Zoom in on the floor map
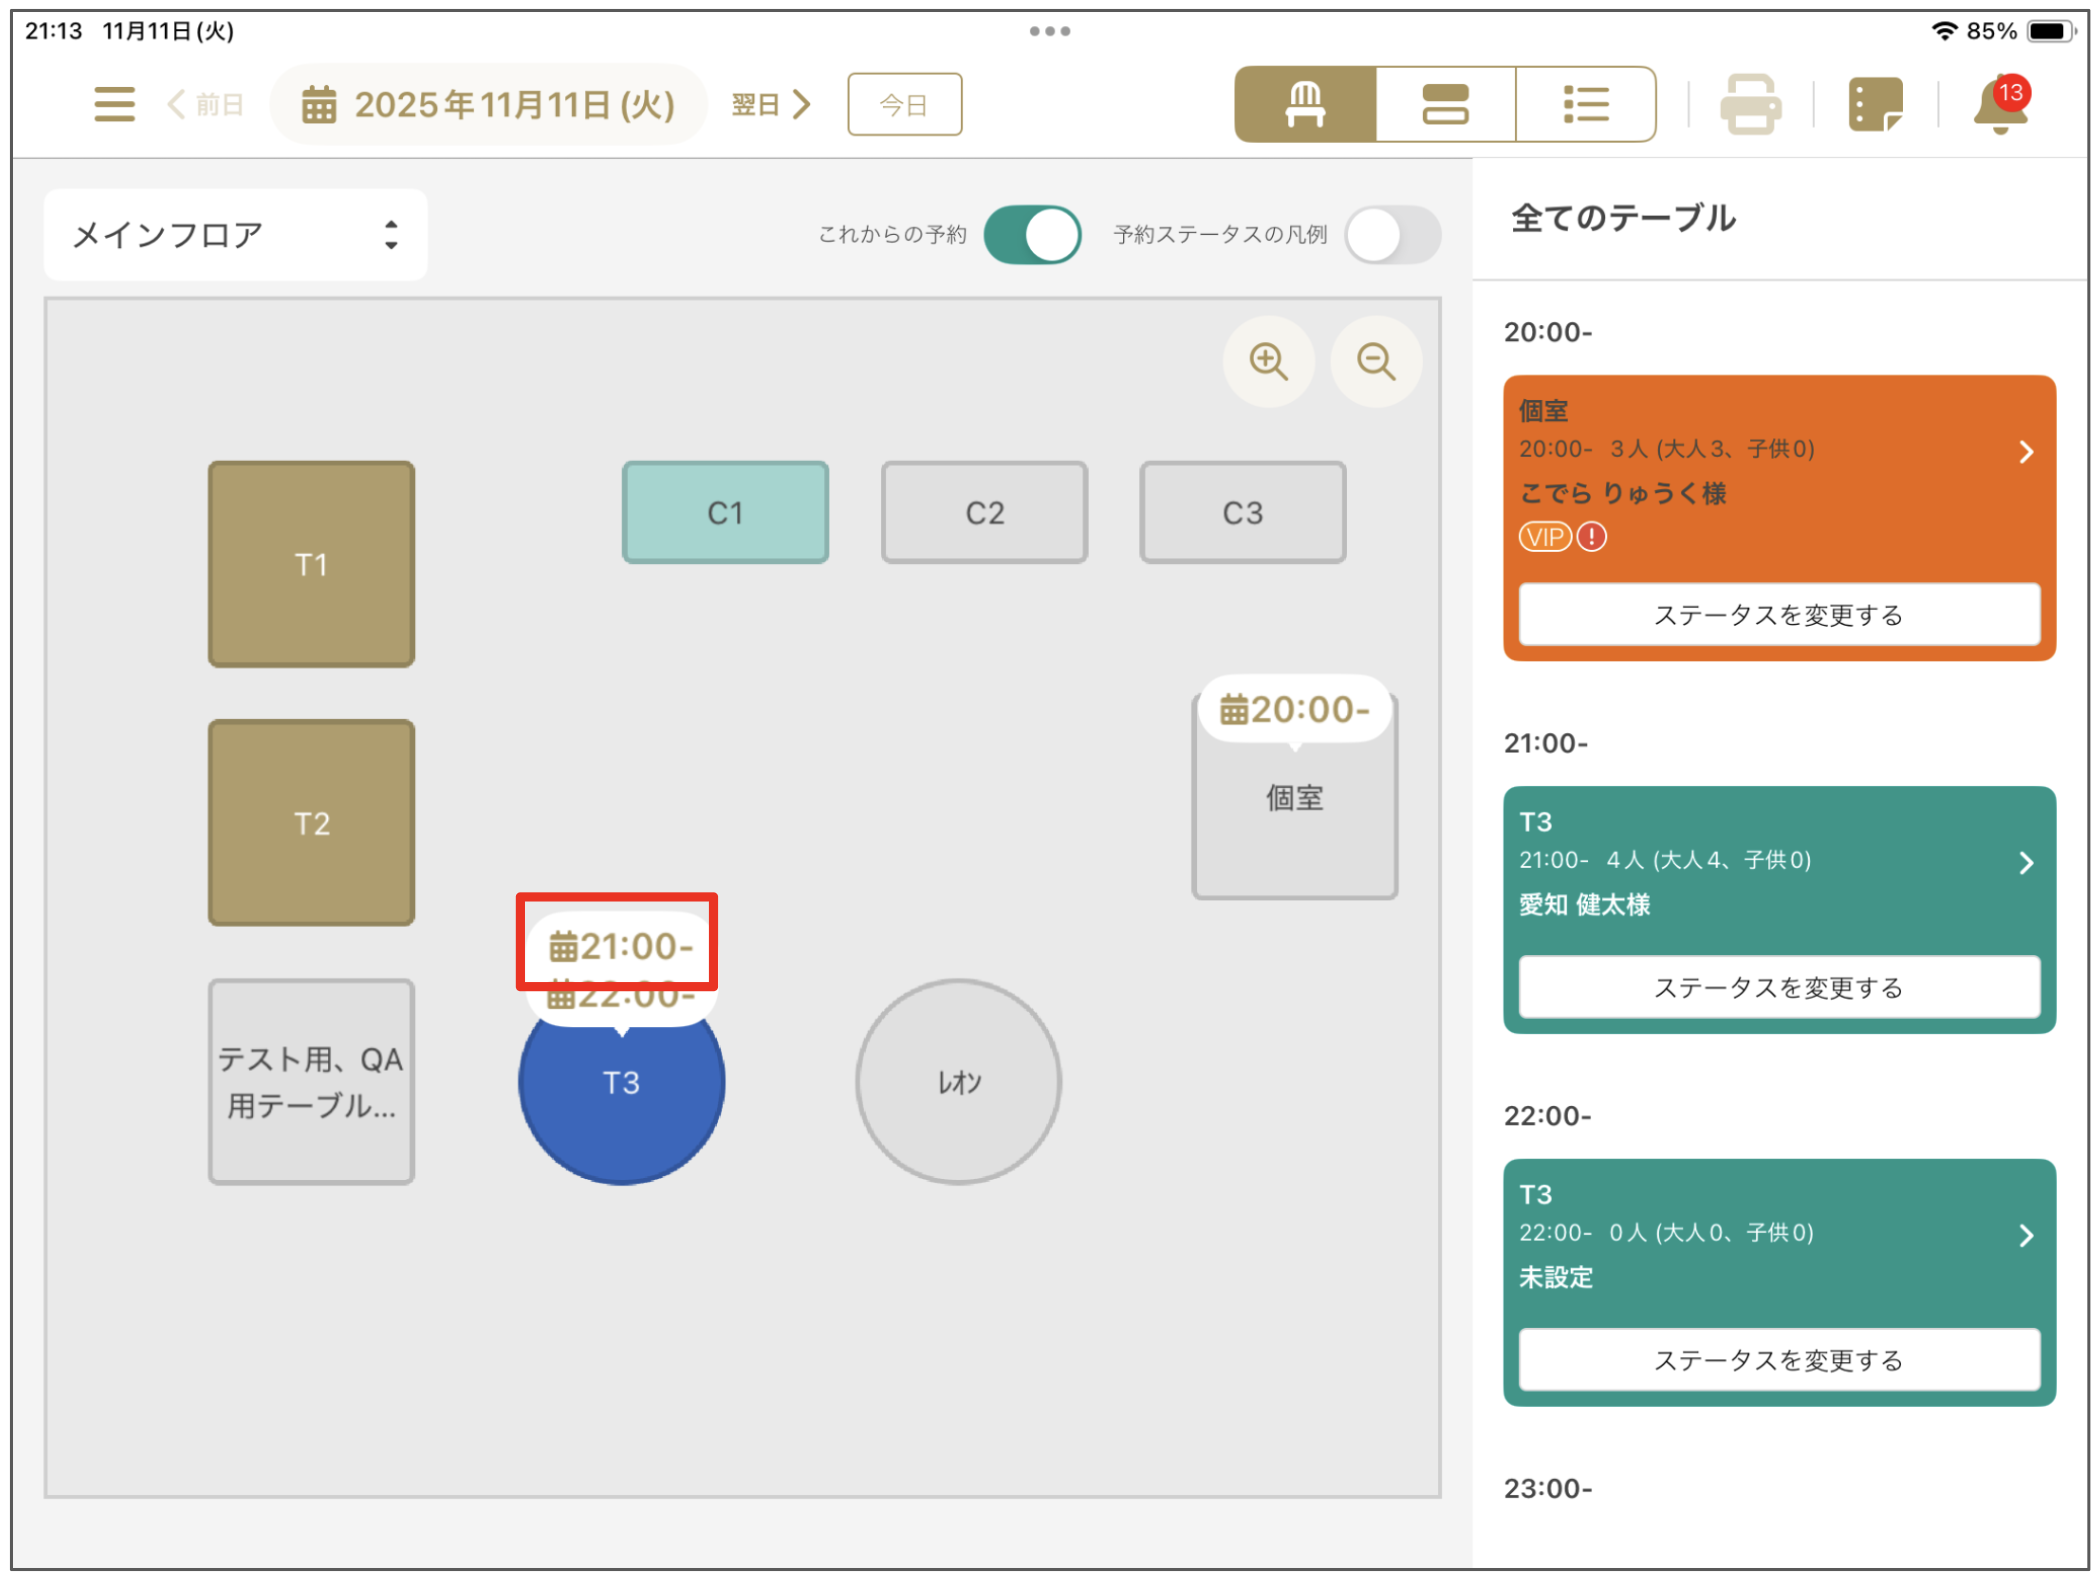 [x=1268, y=361]
